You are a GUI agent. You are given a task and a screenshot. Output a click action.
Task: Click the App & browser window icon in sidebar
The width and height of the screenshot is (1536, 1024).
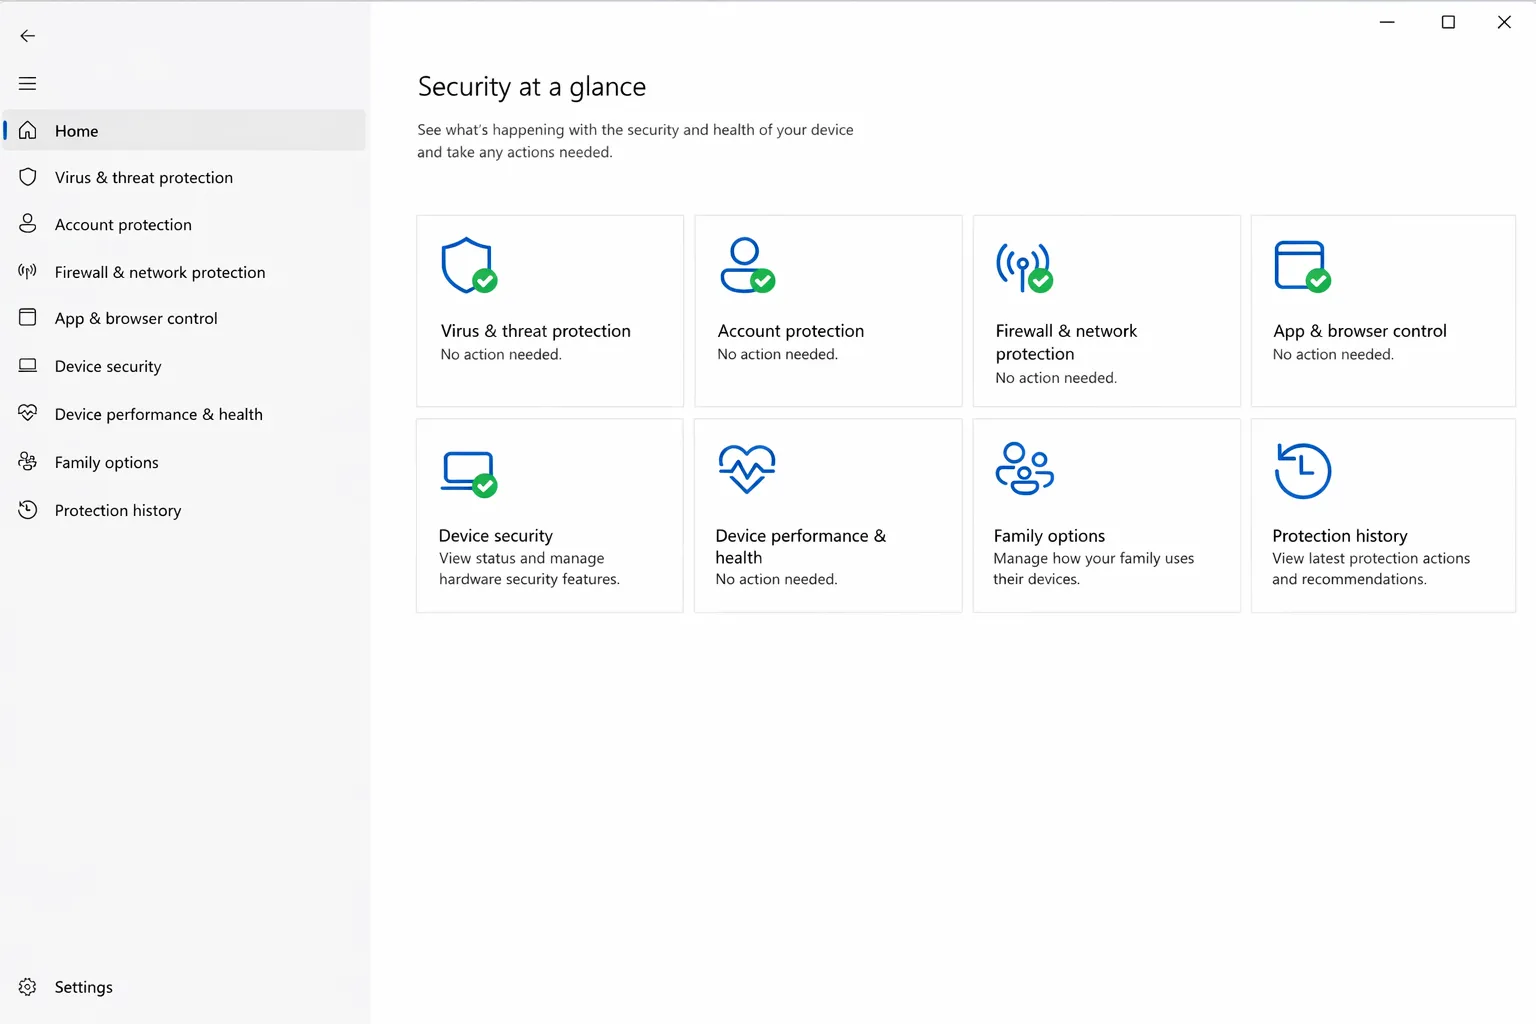tap(28, 318)
